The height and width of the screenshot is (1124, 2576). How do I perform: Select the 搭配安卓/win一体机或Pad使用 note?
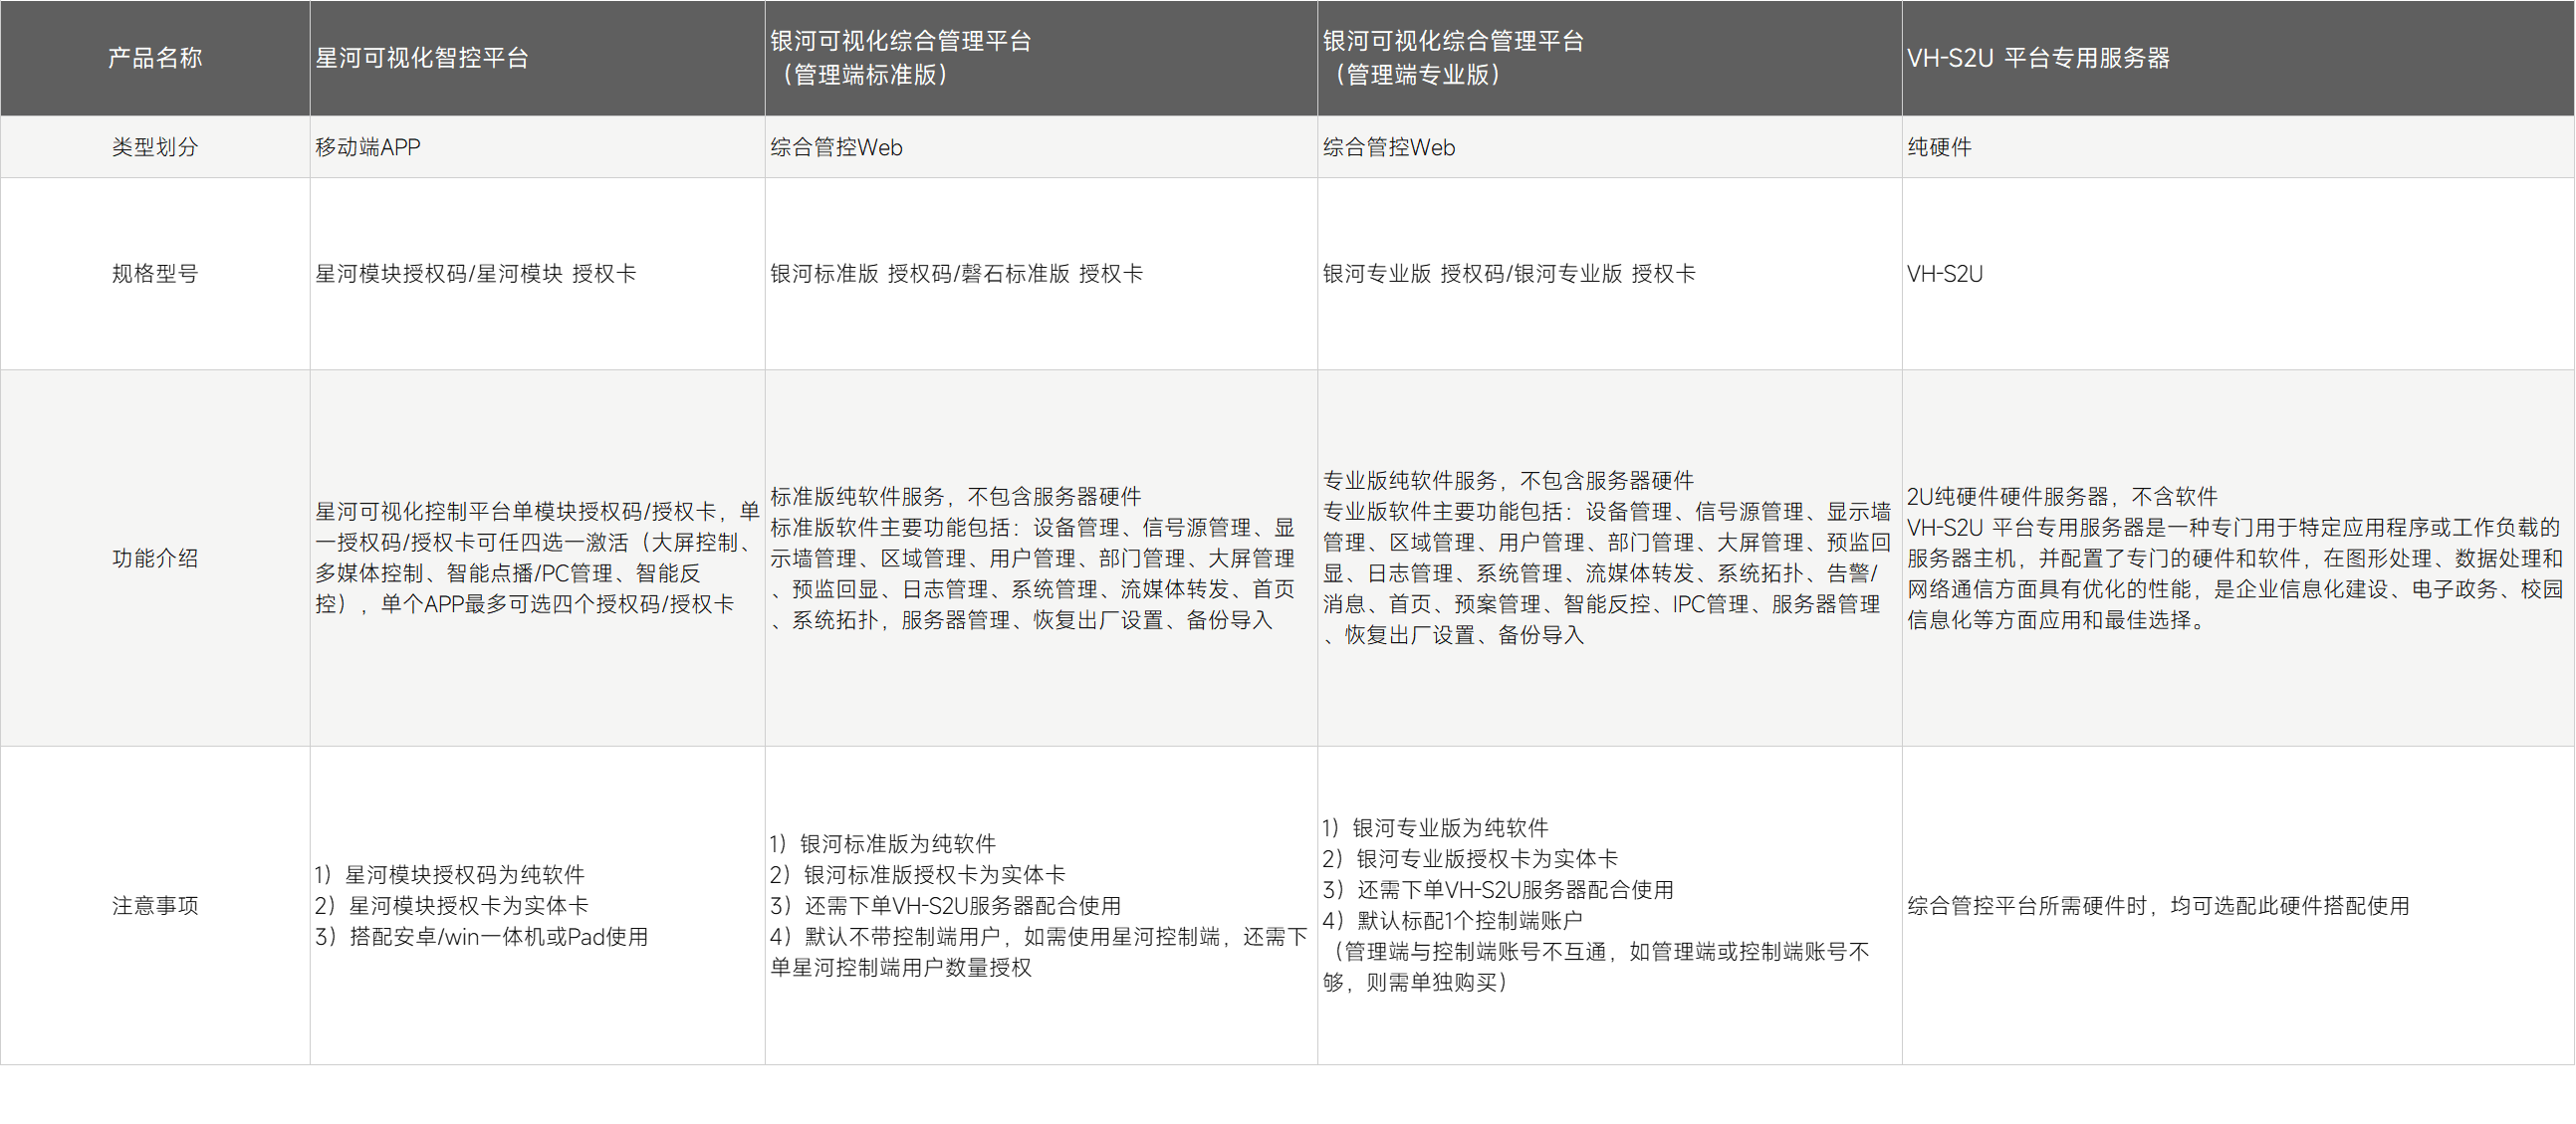481,937
